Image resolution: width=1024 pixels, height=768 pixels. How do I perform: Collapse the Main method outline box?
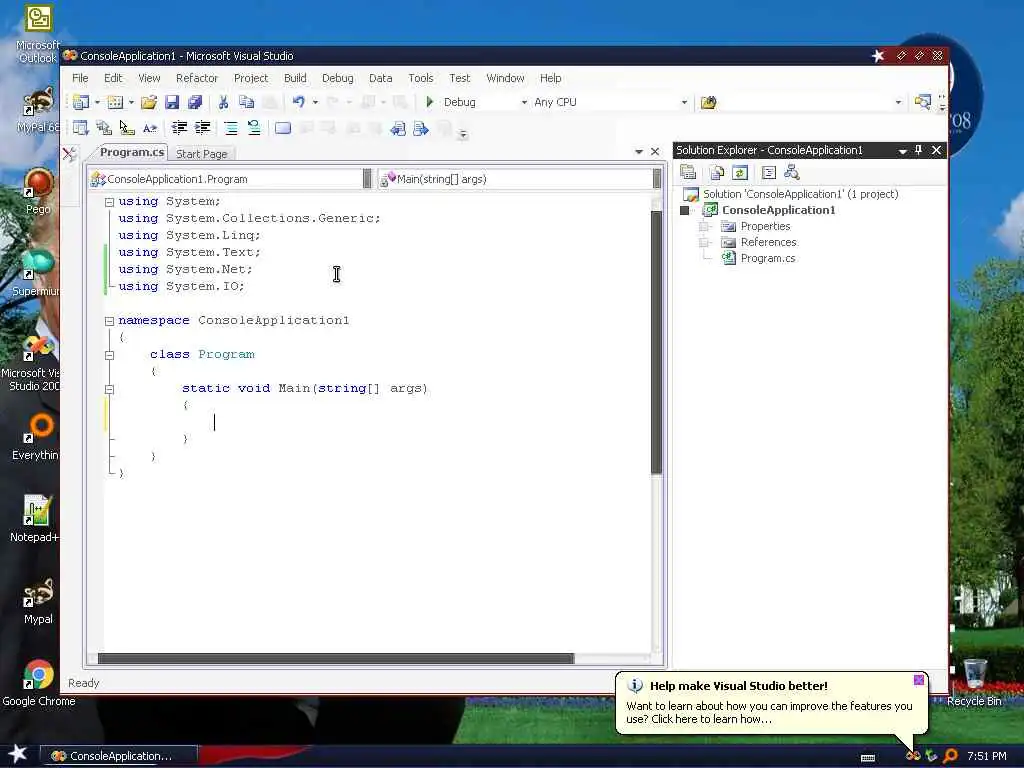pos(110,389)
